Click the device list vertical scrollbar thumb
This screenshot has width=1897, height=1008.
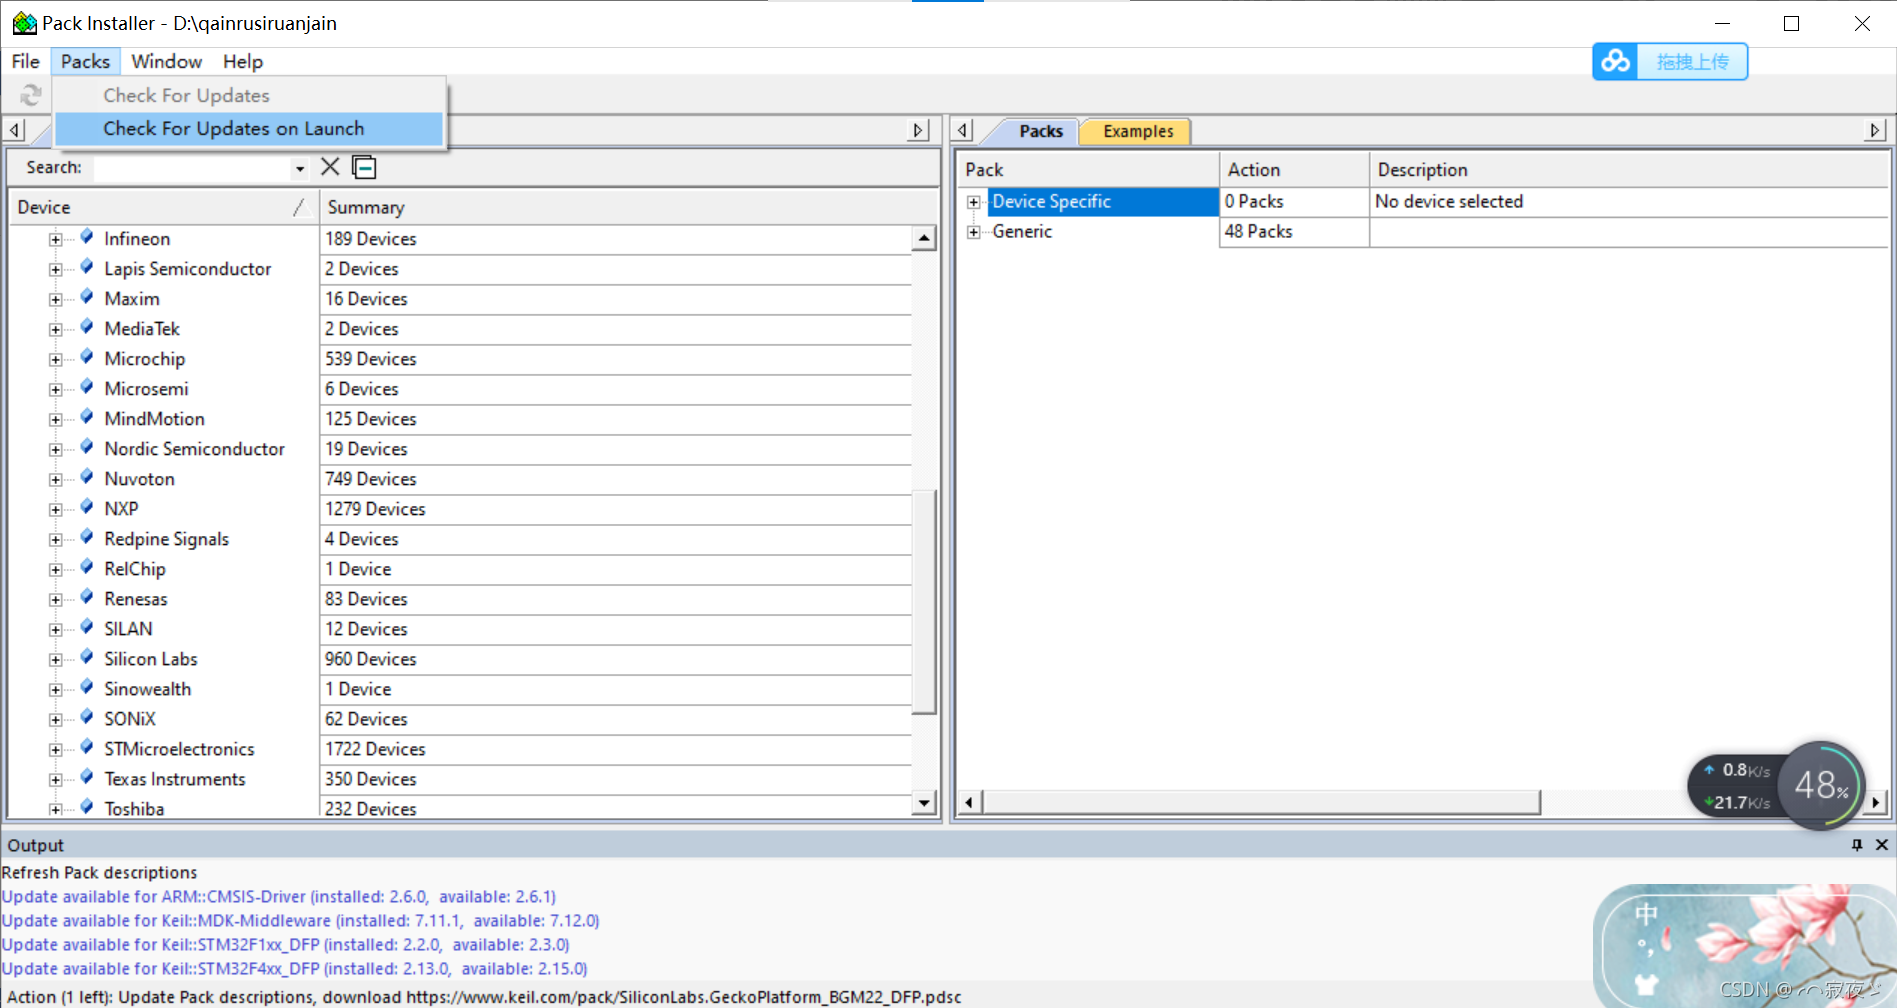(926, 602)
